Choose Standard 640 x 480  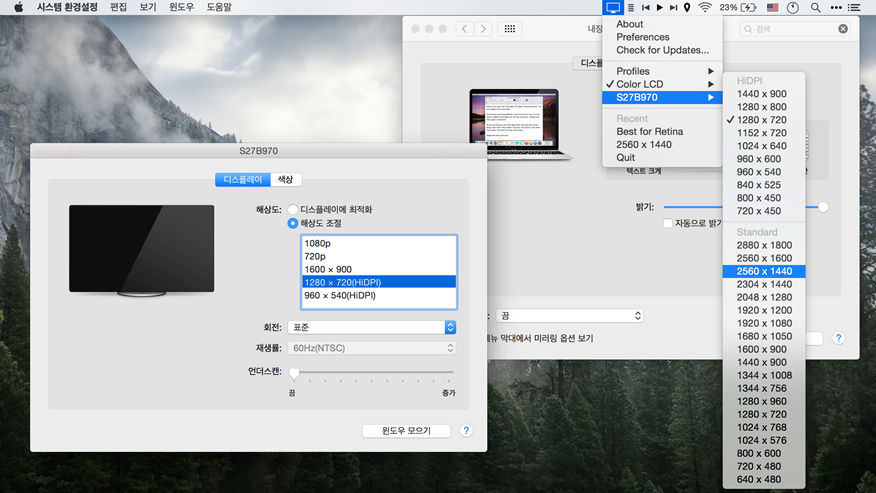tap(764, 479)
